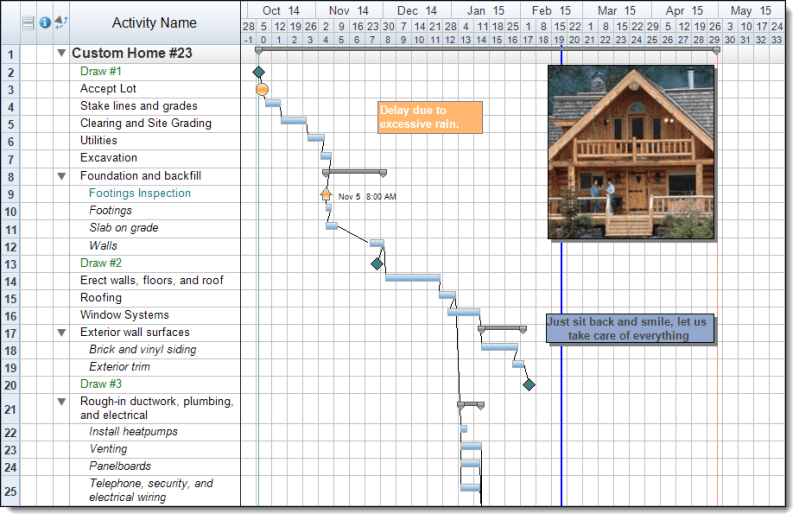Select the Accept Lot orange circle marker
Image resolution: width=799 pixels, height=520 pixels.
tap(262, 90)
